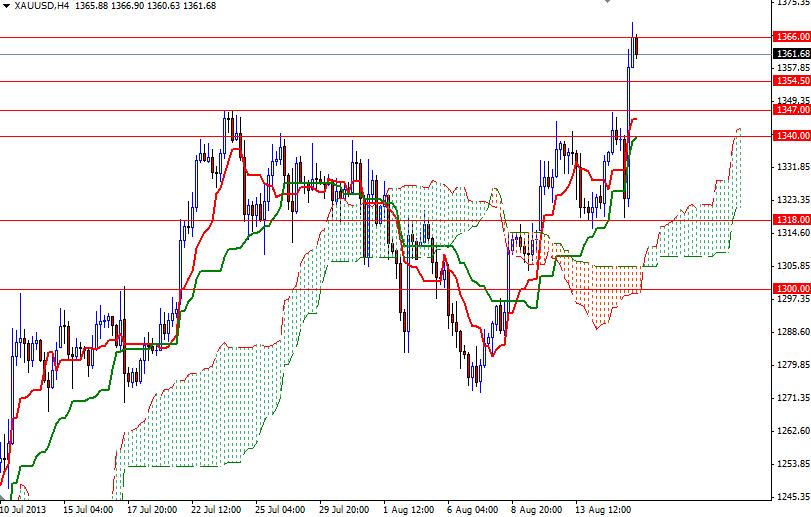
Task: Click the 22 Jul 12:00 time axis label
Action: pos(217,509)
